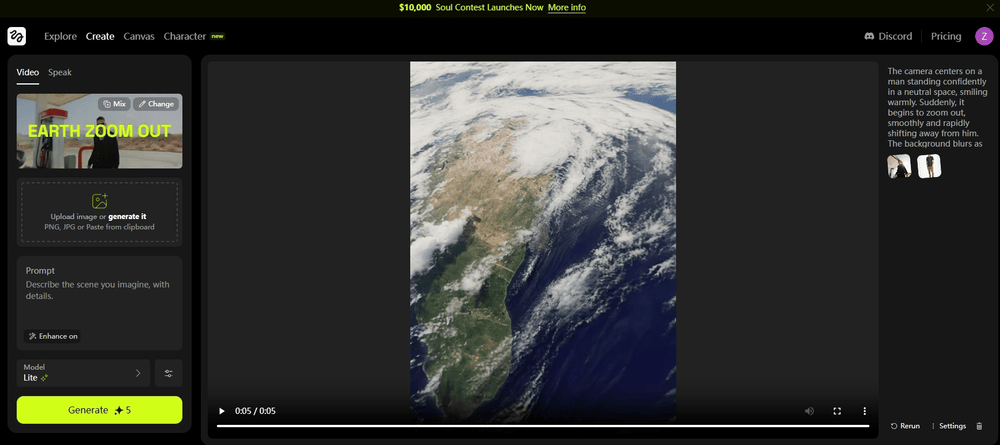Click the Earth satellite video frame
The width and height of the screenshot is (1000, 445).
[543, 241]
